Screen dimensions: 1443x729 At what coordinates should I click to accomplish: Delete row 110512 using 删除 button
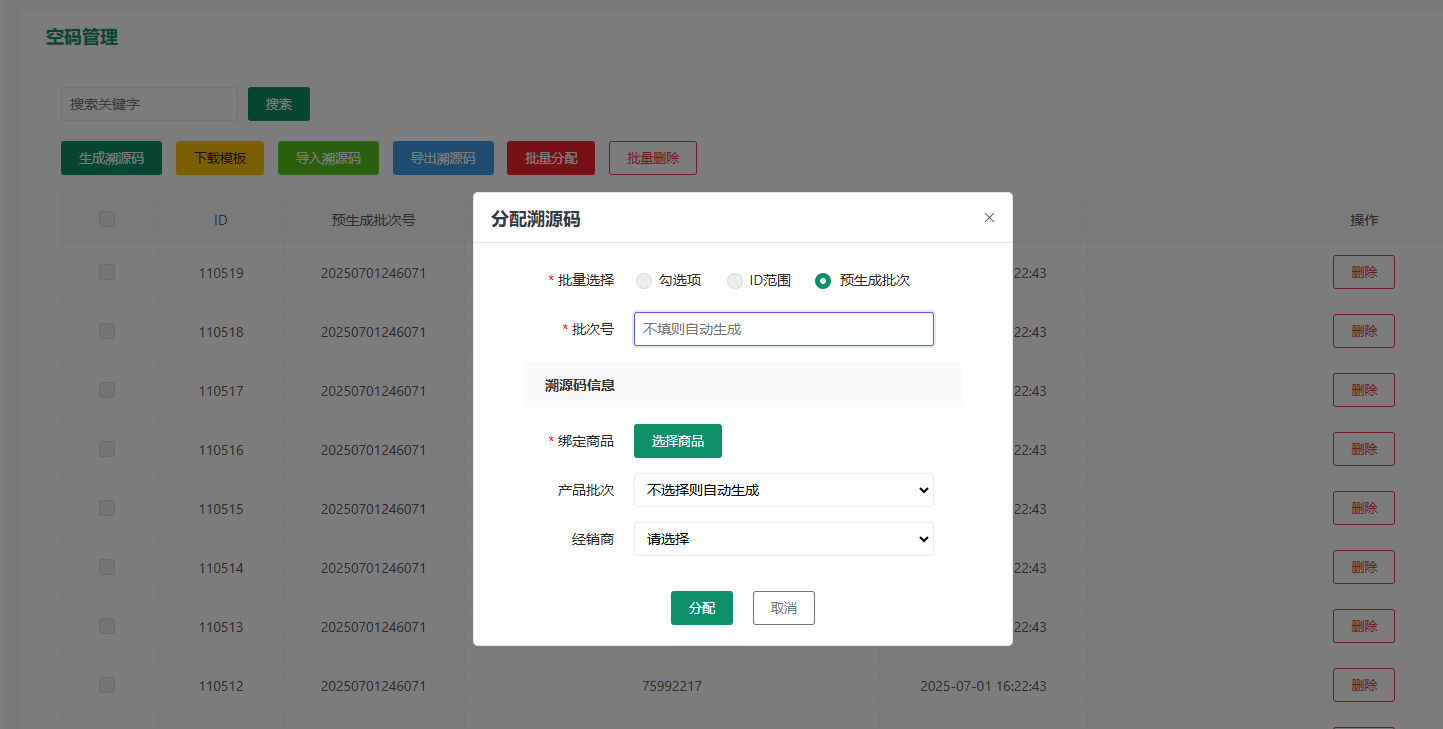pos(1363,685)
